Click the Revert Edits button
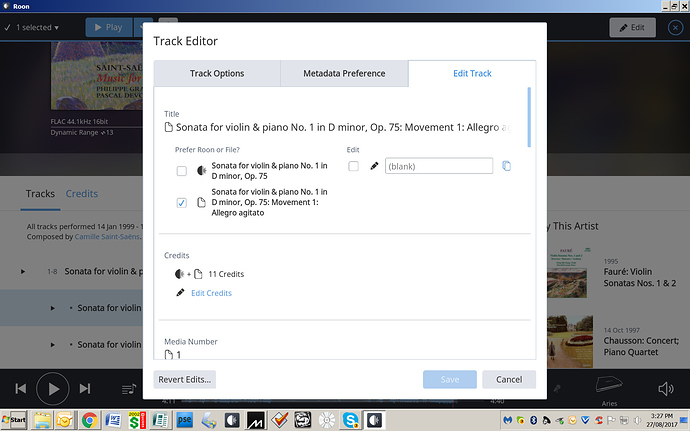 (184, 379)
